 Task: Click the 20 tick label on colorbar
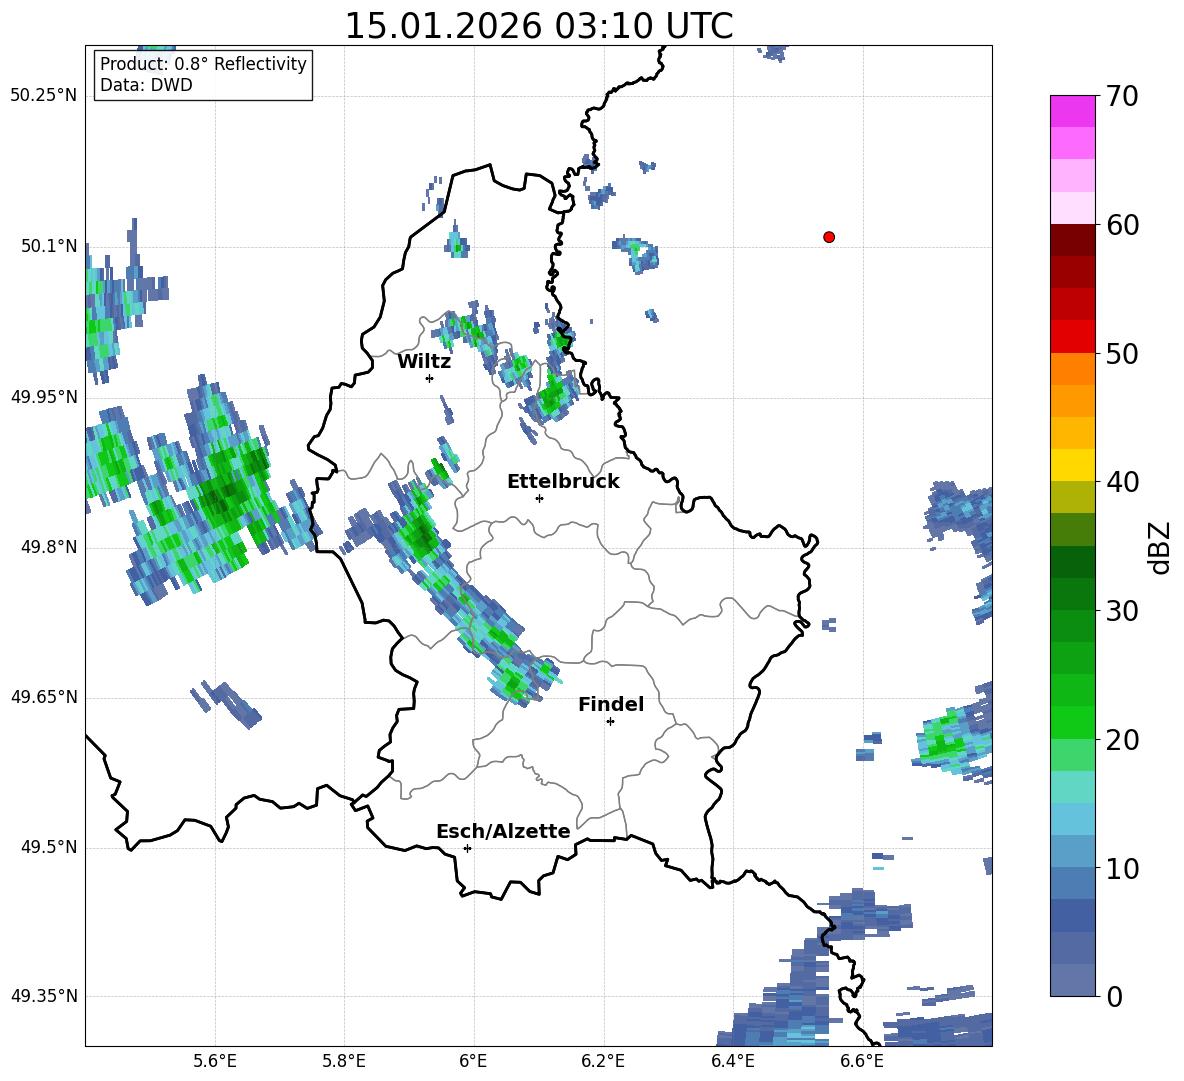pos(1121,739)
